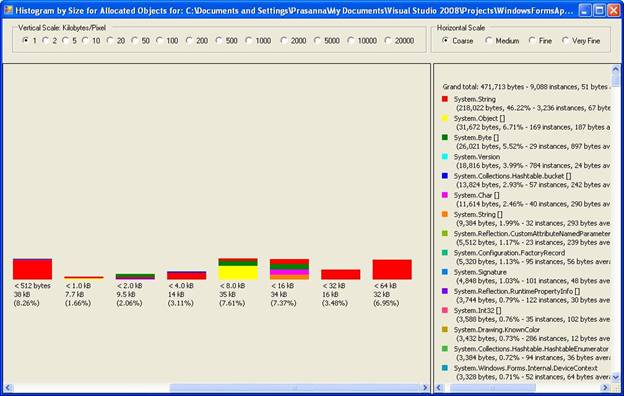Click the System.Signature legend entry text

(480, 272)
